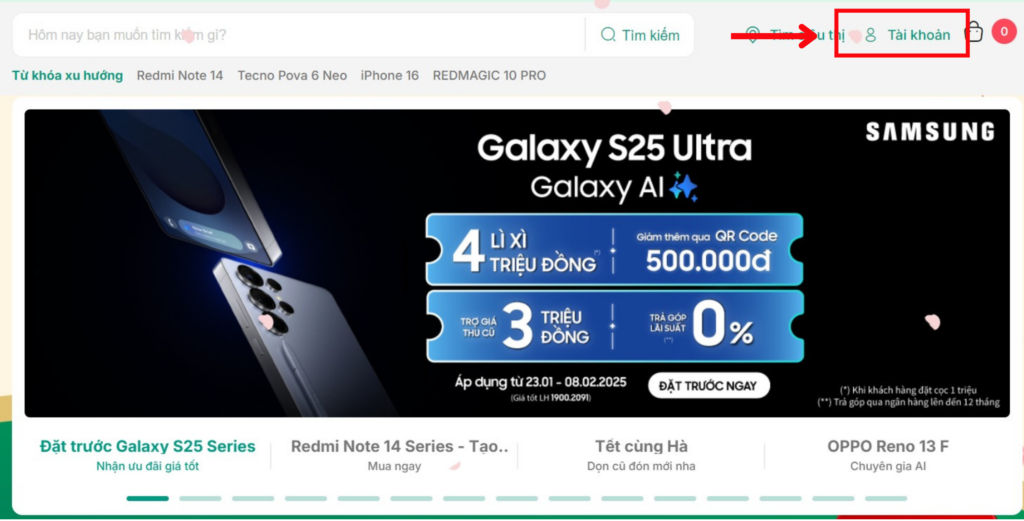Image resolution: width=1024 pixels, height=521 pixels.
Task: Switch to Đặt trước Galaxy S25 Series tab
Action: [148, 455]
